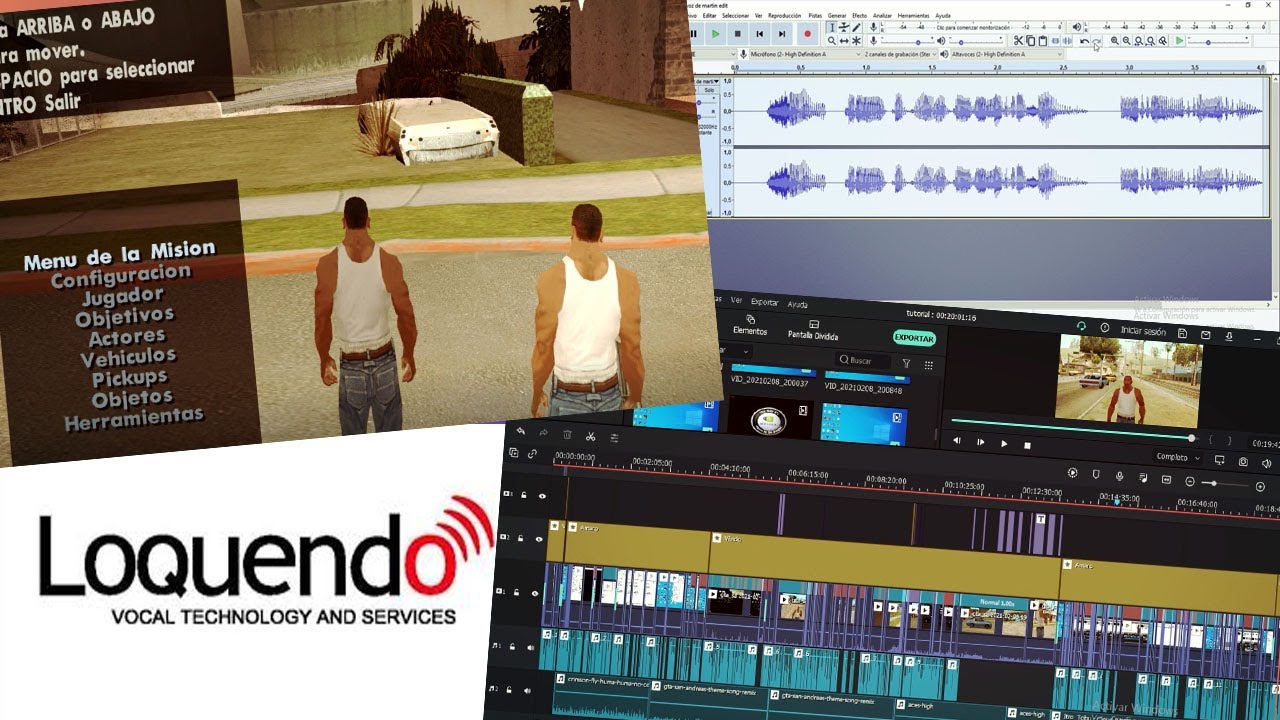Click the Paste icon in Audacity toolbar
The width and height of the screenshot is (1280, 720).
(1043, 41)
